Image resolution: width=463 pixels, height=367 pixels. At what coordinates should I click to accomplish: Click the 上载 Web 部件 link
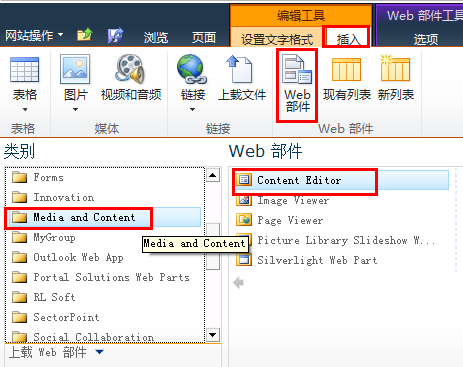click(x=47, y=352)
